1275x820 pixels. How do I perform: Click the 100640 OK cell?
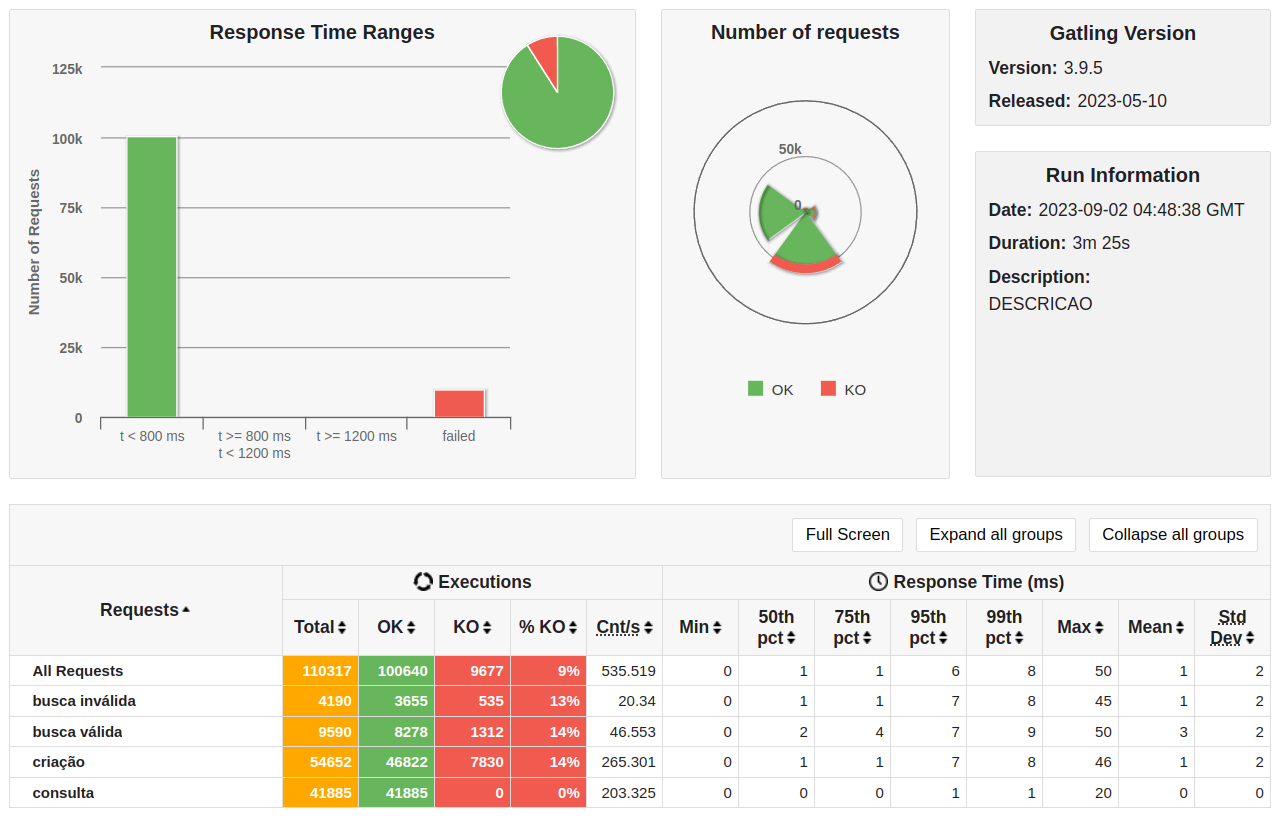pyautogui.click(x=396, y=671)
